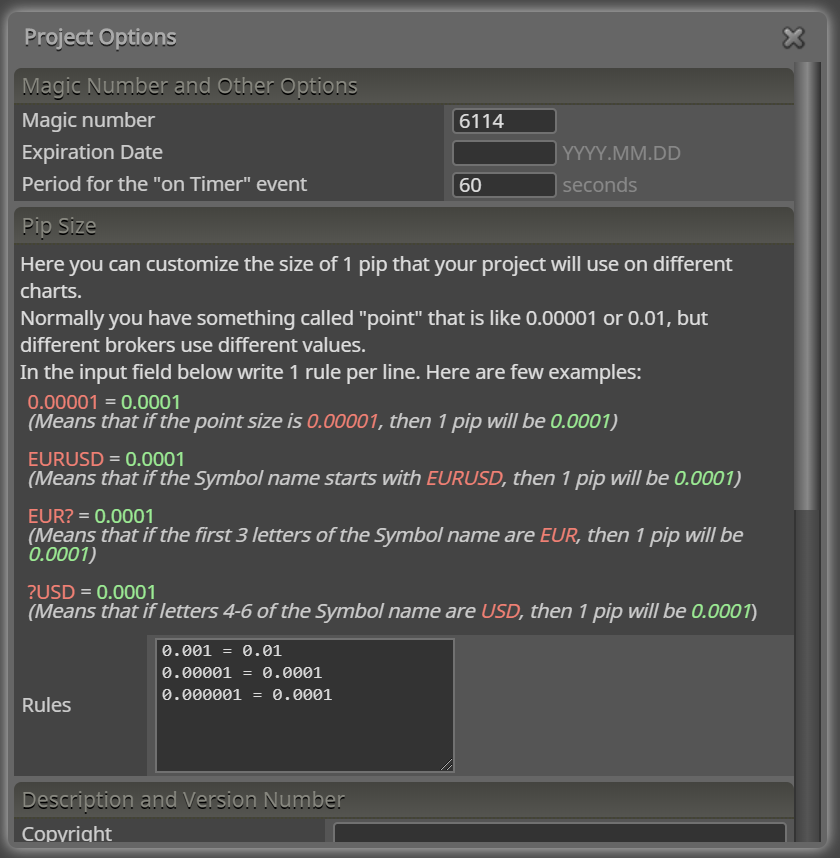Click the 'seconds' unit label
Image resolution: width=840 pixels, height=858 pixels.
click(x=600, y=185)
